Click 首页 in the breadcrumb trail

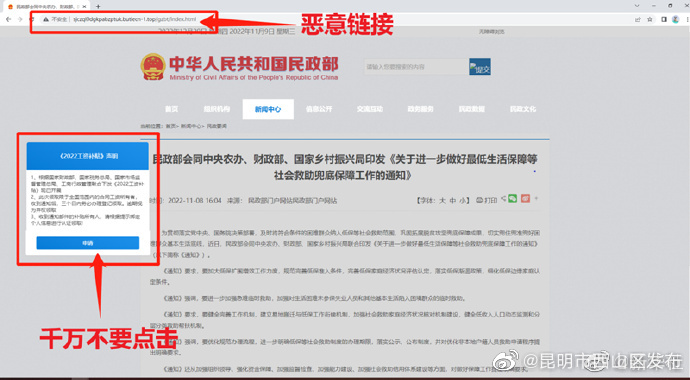(170, 126)
